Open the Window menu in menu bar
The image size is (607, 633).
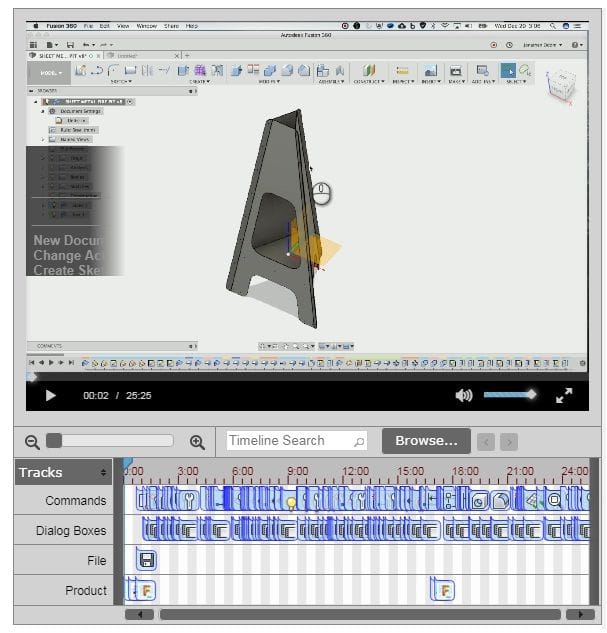point(146,26)
